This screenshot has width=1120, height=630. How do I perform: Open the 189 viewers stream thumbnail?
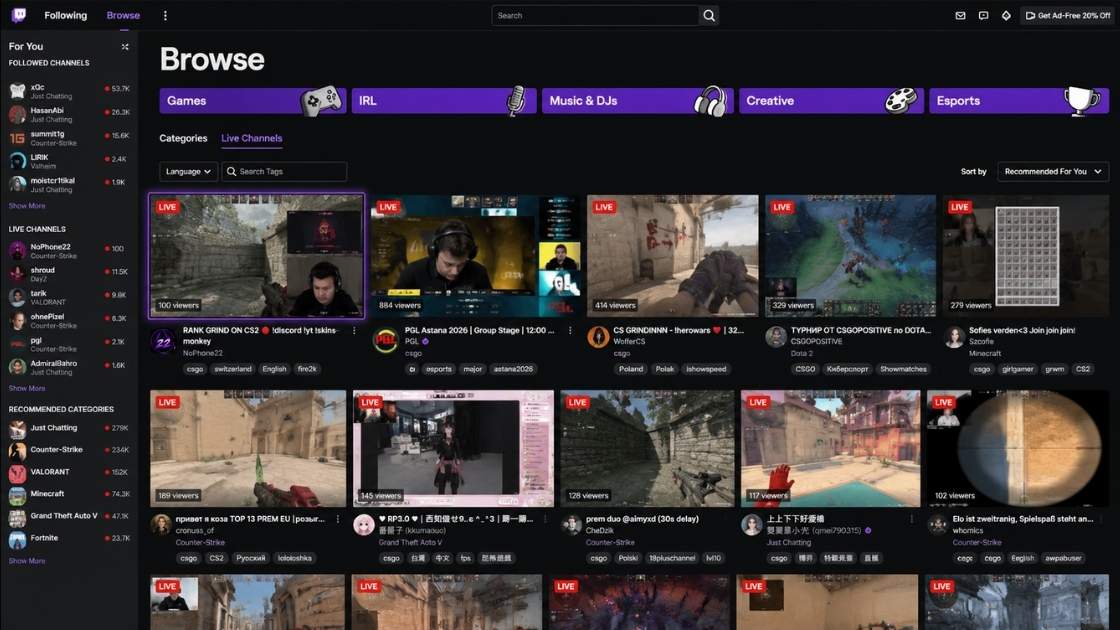(248, 448)
